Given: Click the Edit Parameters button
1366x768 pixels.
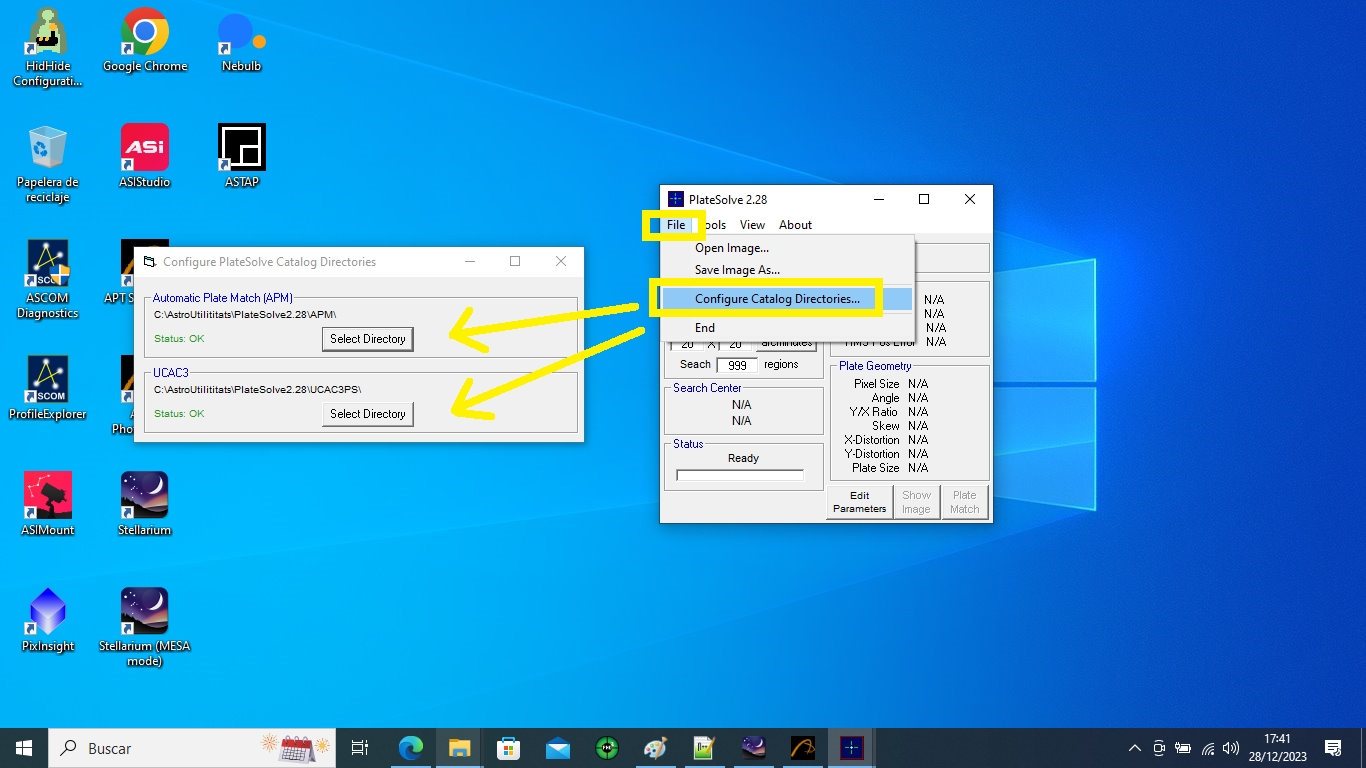Looking at the screenshot, I should 859,502.
